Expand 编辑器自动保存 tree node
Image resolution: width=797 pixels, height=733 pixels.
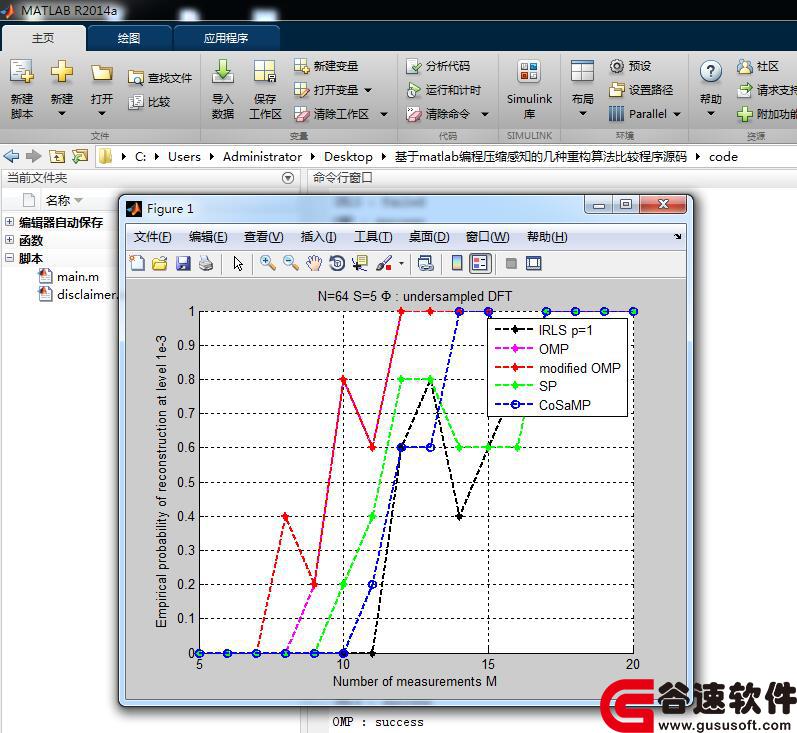tap(9, 222)
